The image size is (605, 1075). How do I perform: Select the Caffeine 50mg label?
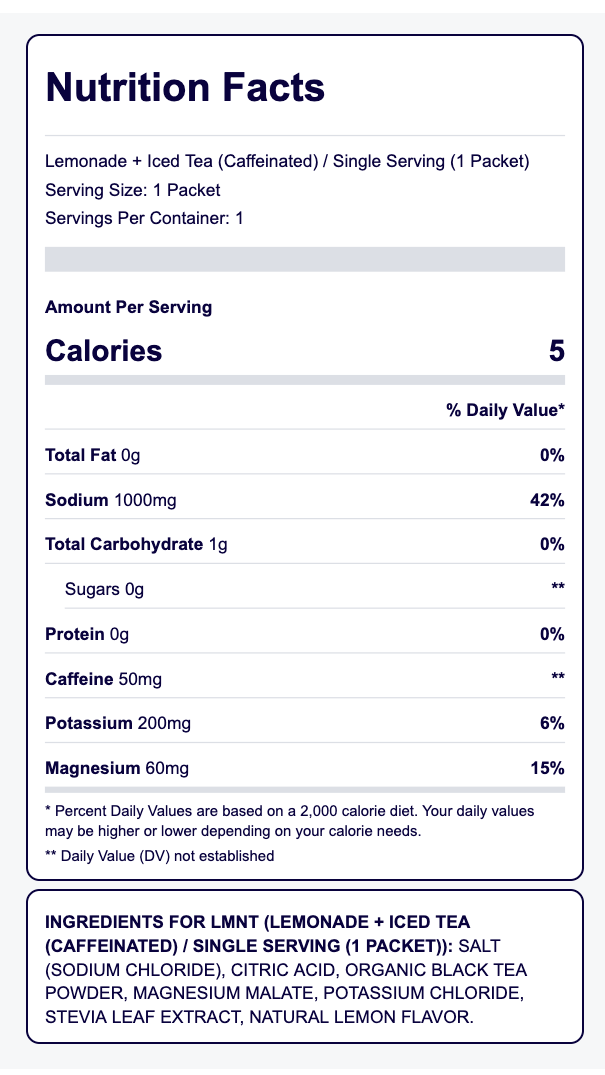[x=104, y=679]
